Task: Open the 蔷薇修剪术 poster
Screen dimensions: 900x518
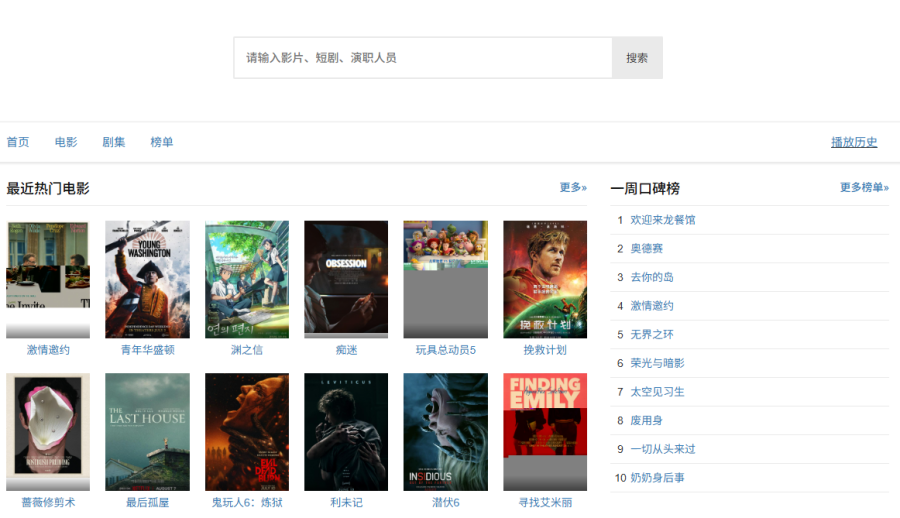Action: (x=48, y=432)
